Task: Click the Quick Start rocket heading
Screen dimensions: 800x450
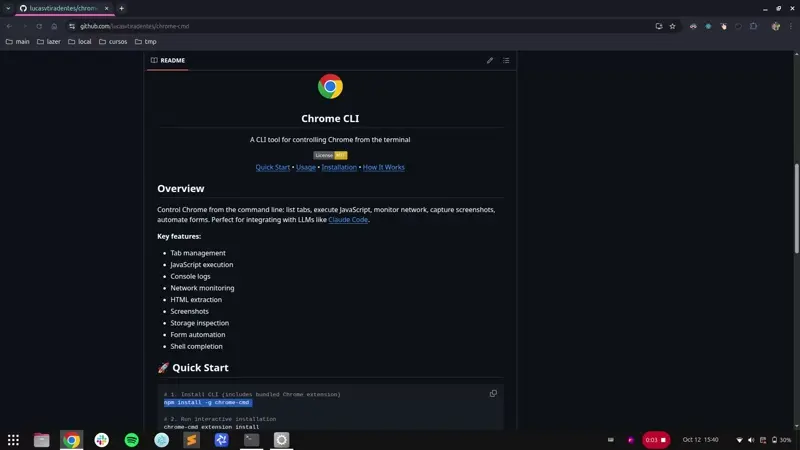Action: [x=193, y=367]
